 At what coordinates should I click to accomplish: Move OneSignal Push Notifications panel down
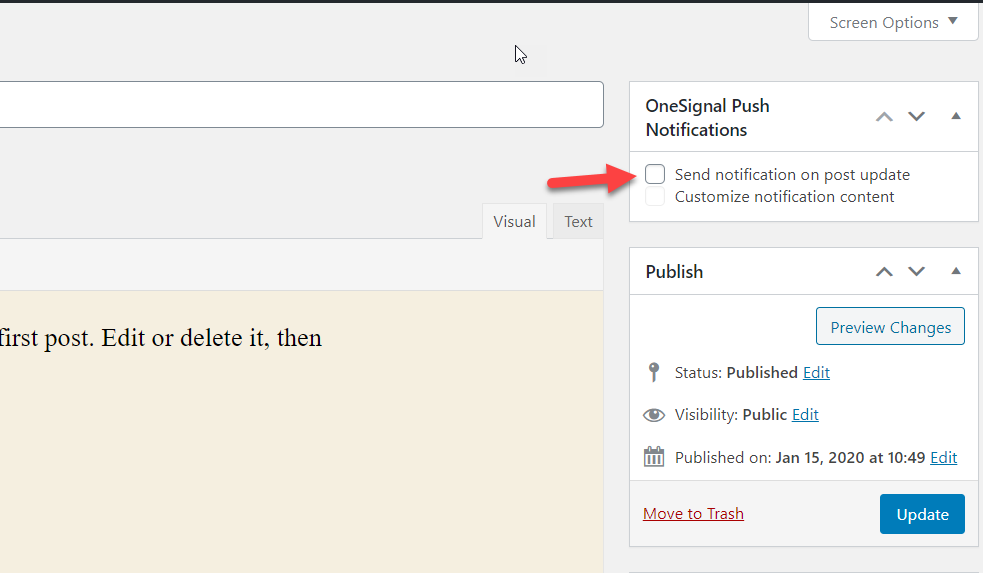point(917,117)
